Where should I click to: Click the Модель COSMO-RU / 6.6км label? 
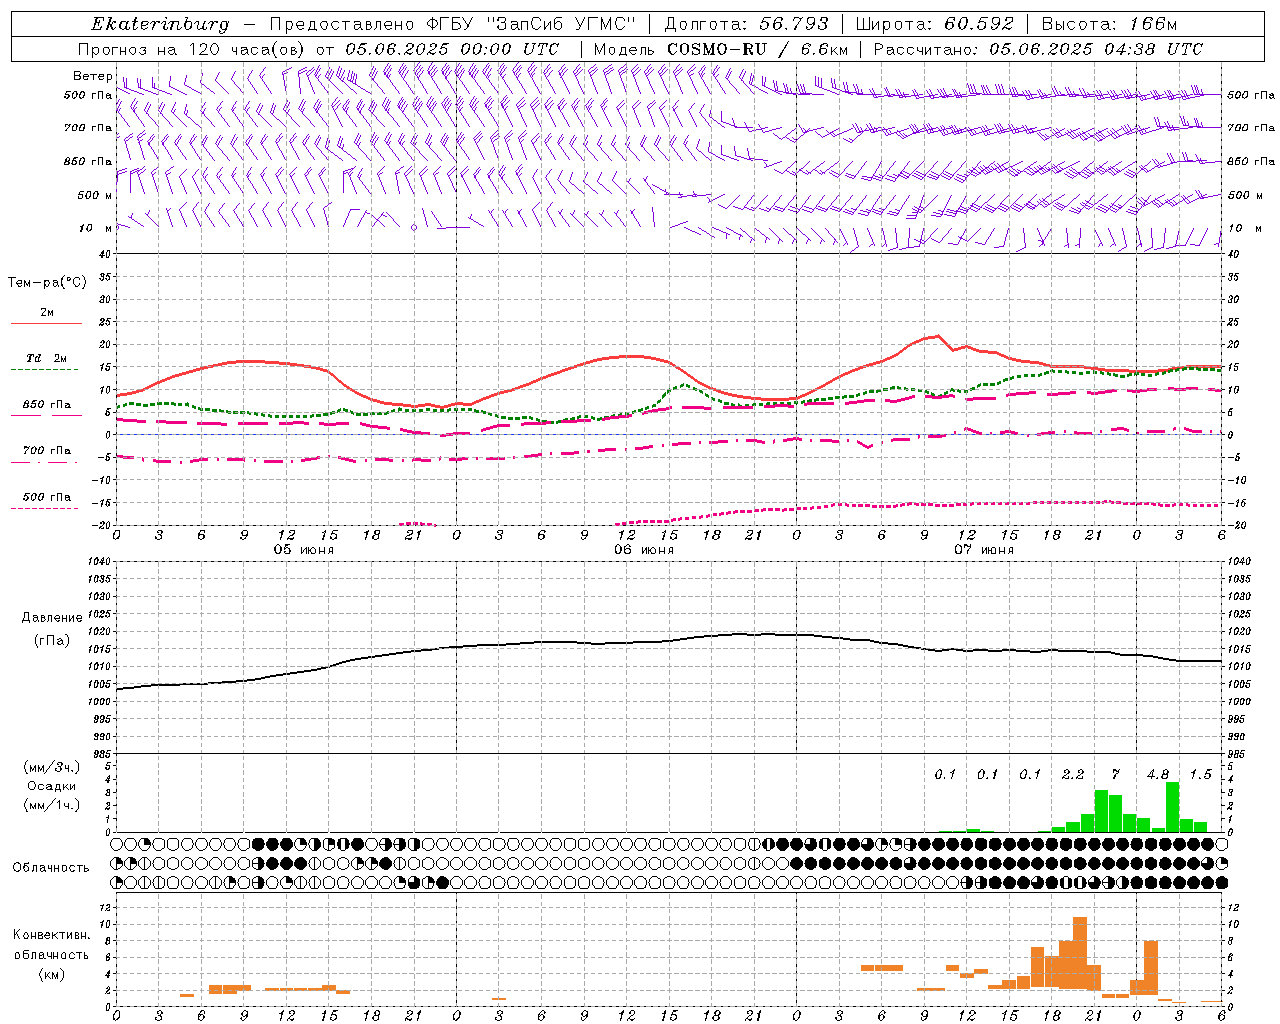coord(721,49)
